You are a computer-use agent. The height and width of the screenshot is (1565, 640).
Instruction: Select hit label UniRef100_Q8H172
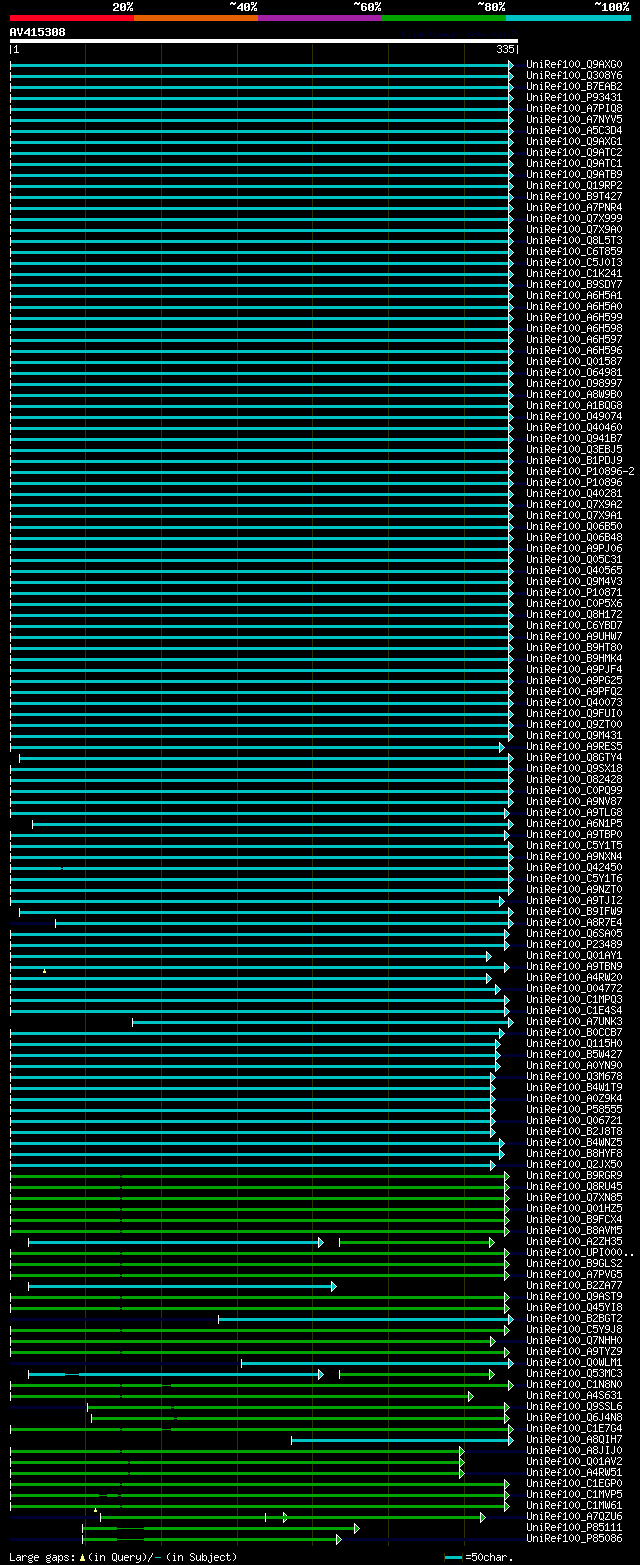click(x=574, y=615)
